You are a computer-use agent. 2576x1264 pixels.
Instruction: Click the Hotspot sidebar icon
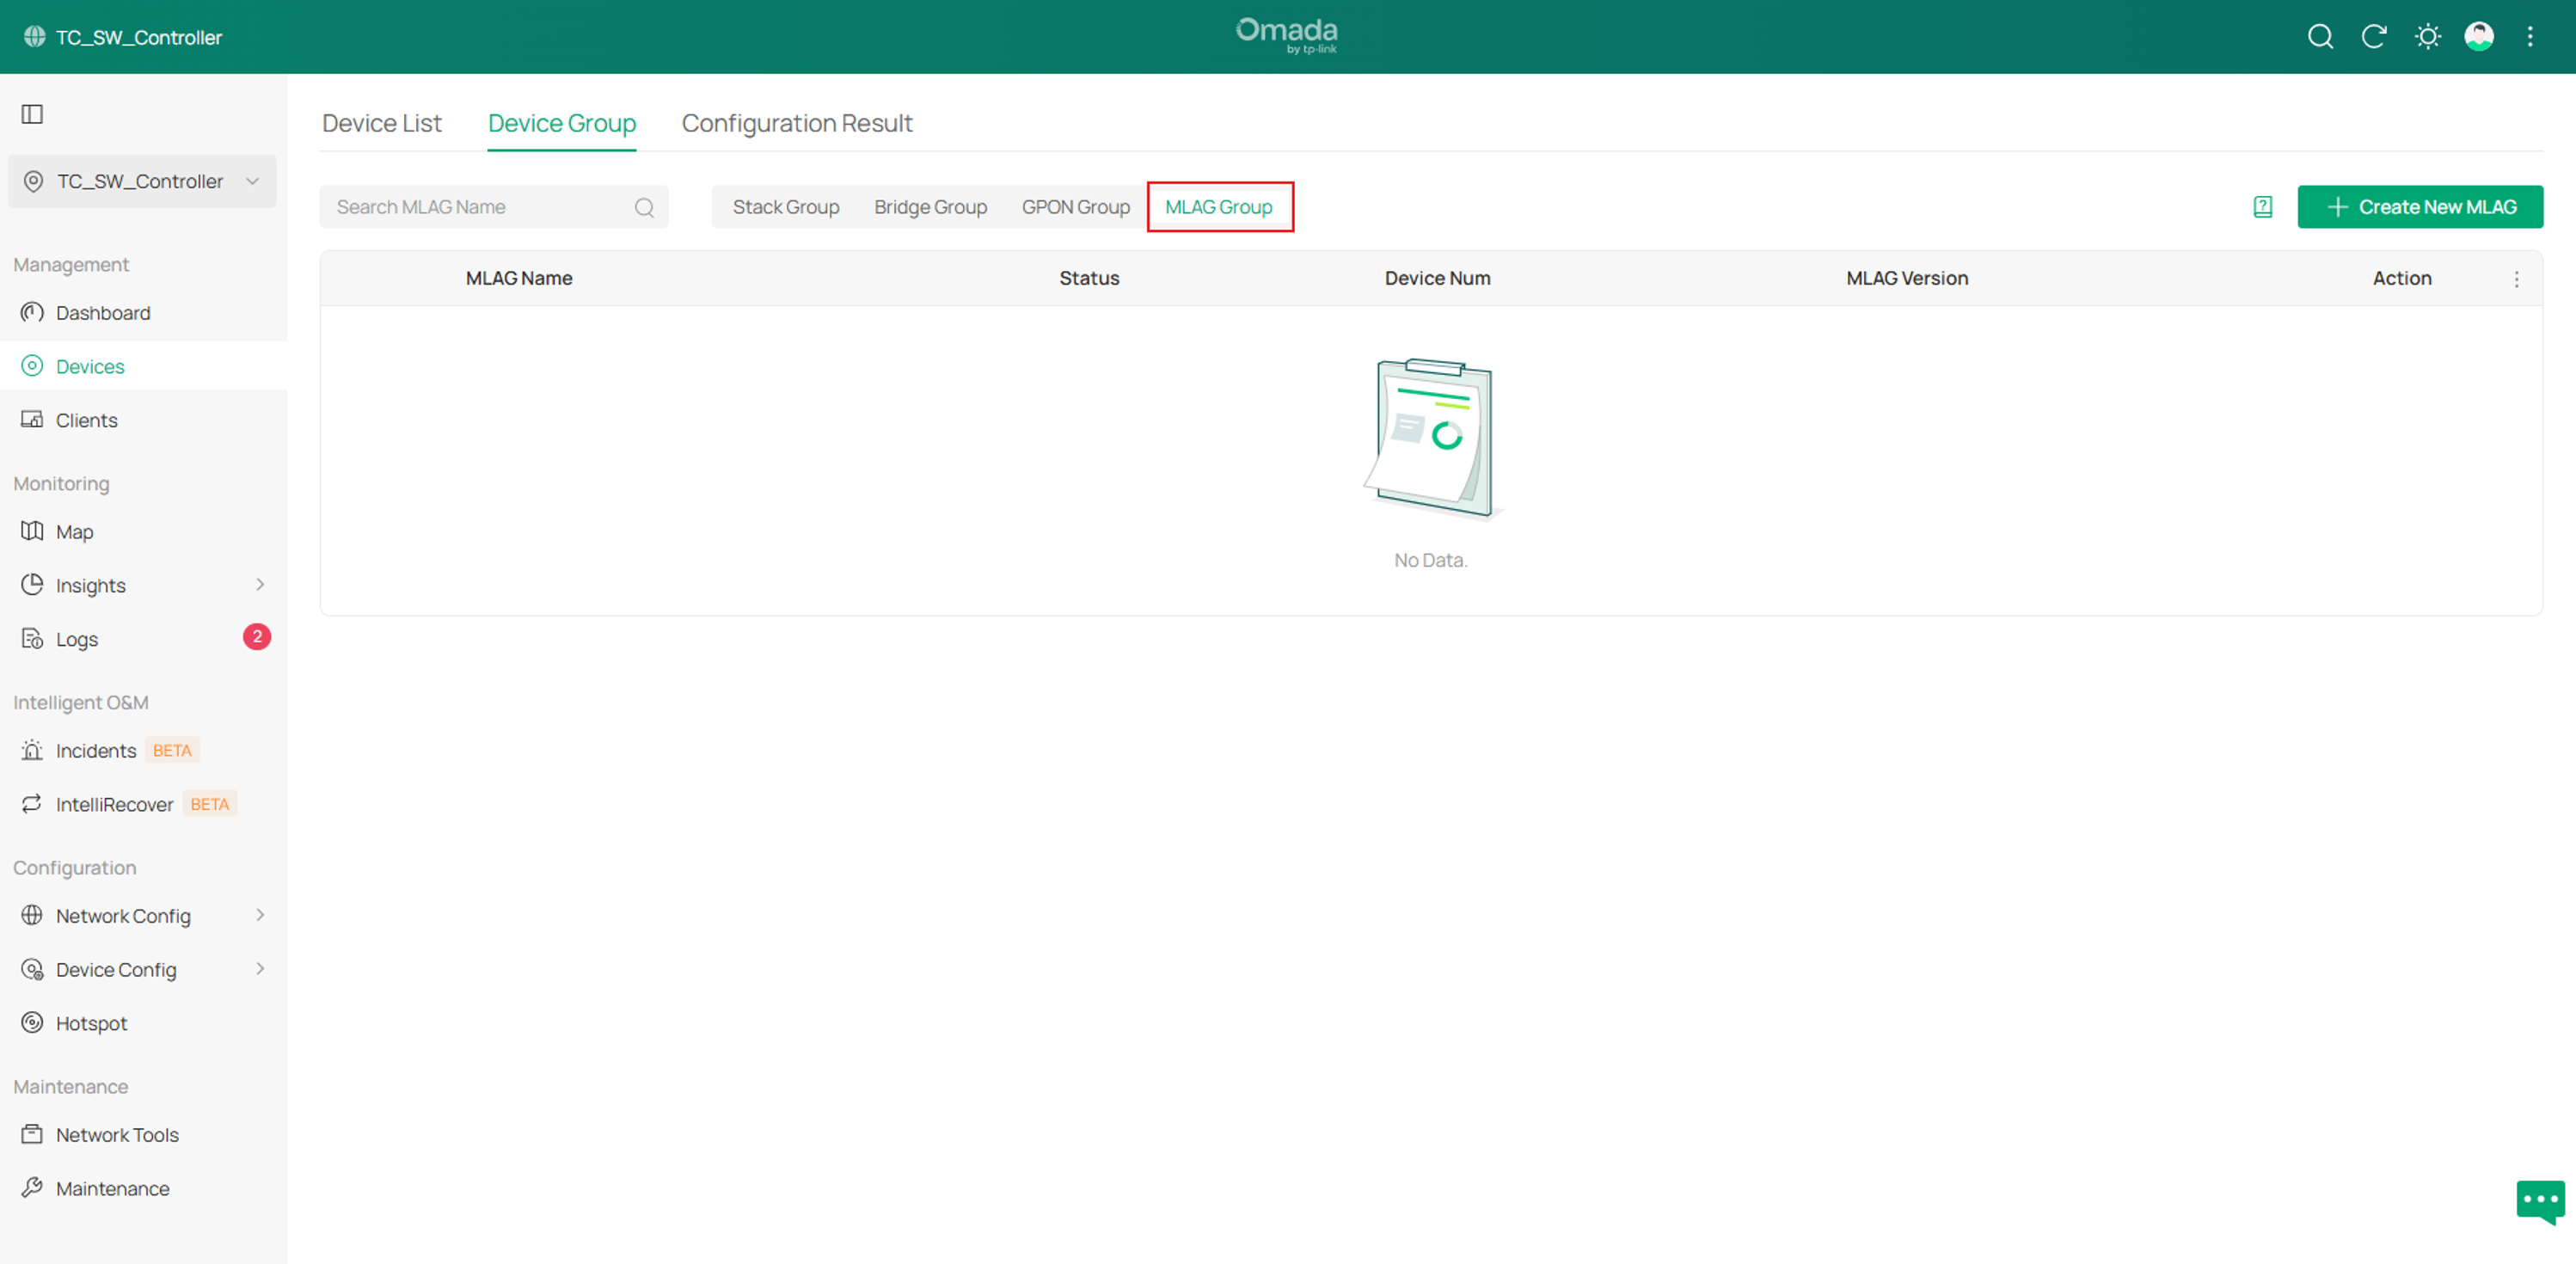tap(32, 1023)
